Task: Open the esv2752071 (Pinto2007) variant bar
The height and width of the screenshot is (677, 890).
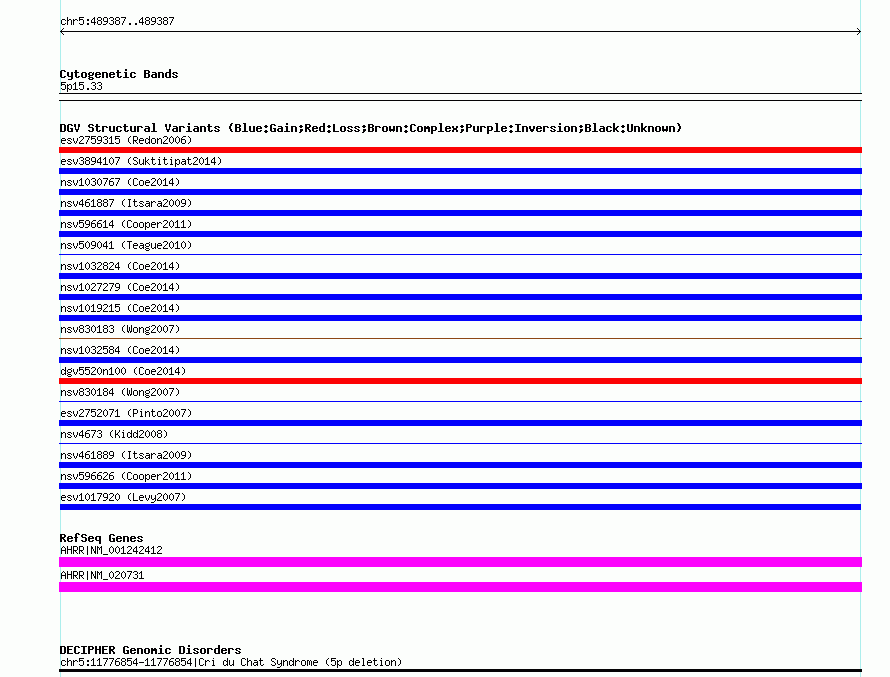Action: coord(460,423)
